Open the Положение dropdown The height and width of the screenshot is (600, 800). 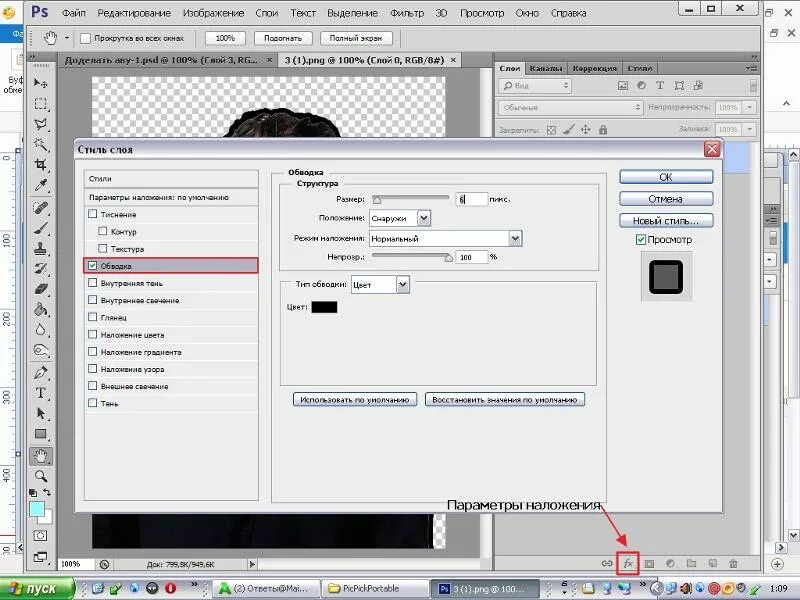400,218
